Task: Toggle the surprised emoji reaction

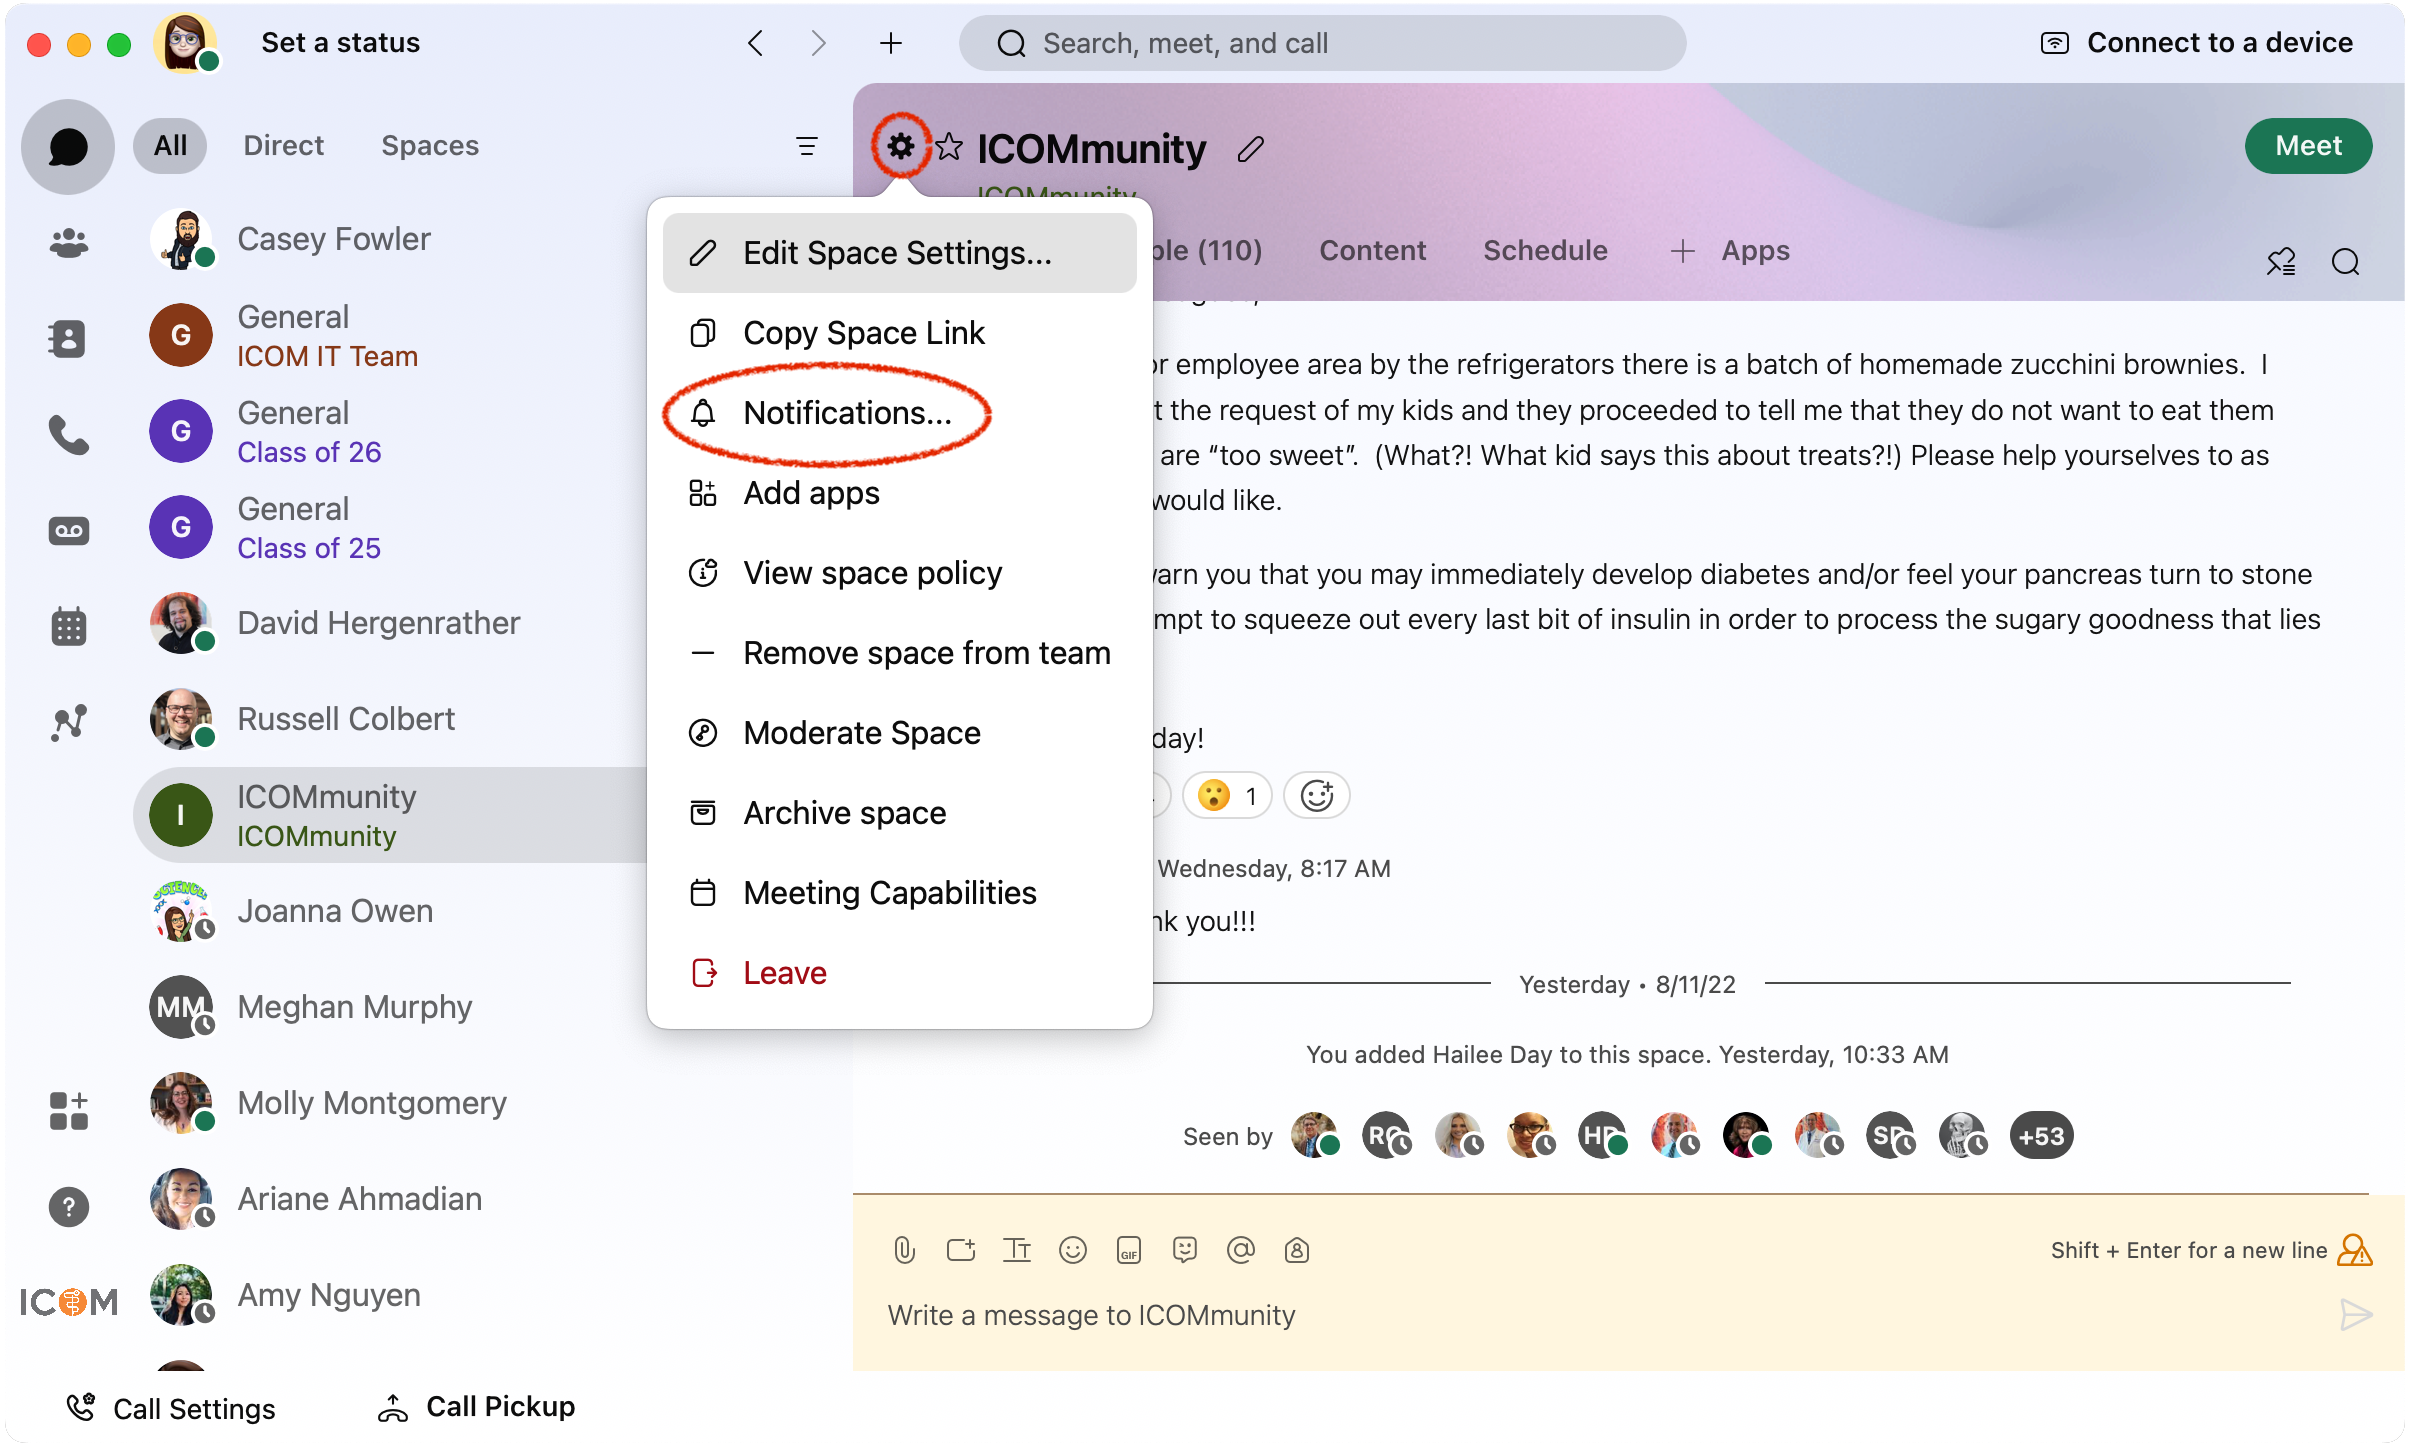Action: click(x=1226, y=796)
